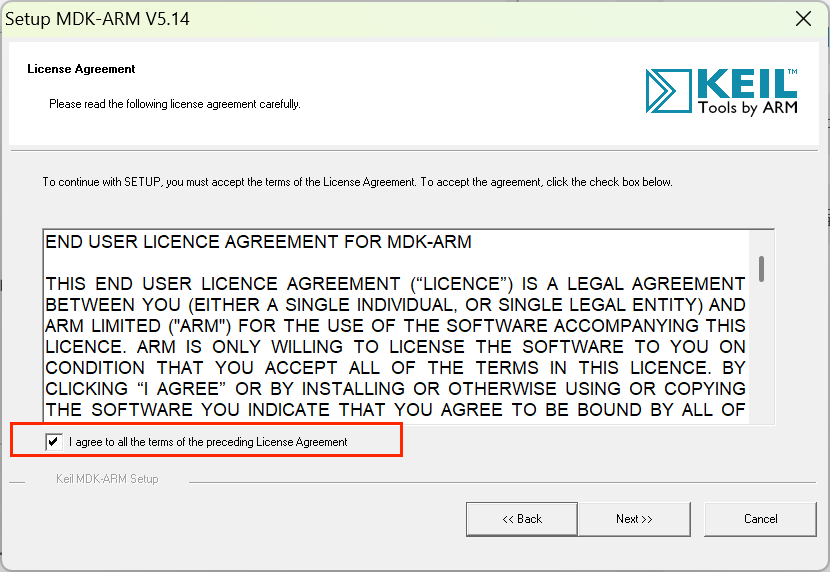Click the 'I agree to all the terms' label text
This screenshot has width=830, height=572.
pyautogui.click(x=208, y=442)
